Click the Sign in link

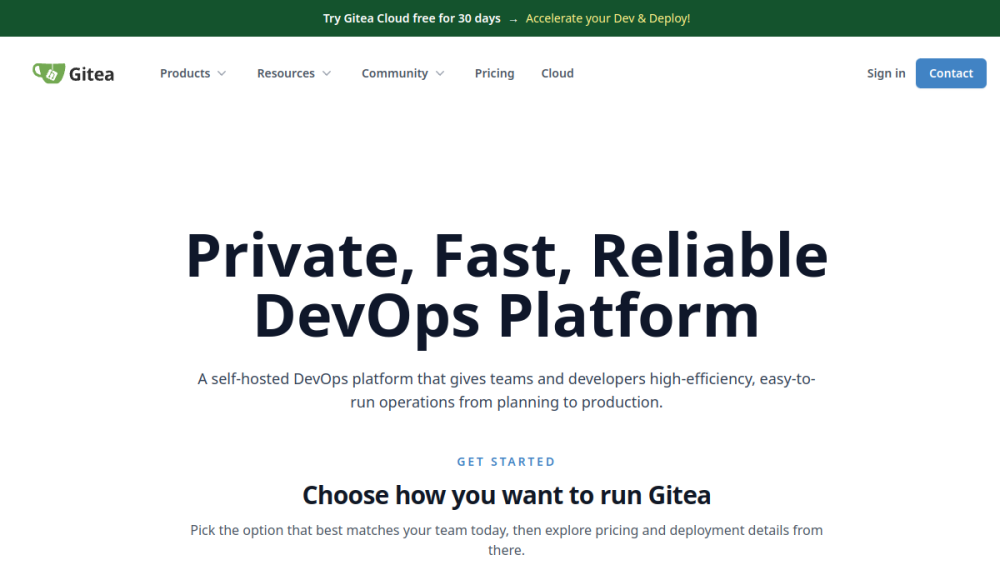pyautogui.click(x=886, y=73)
